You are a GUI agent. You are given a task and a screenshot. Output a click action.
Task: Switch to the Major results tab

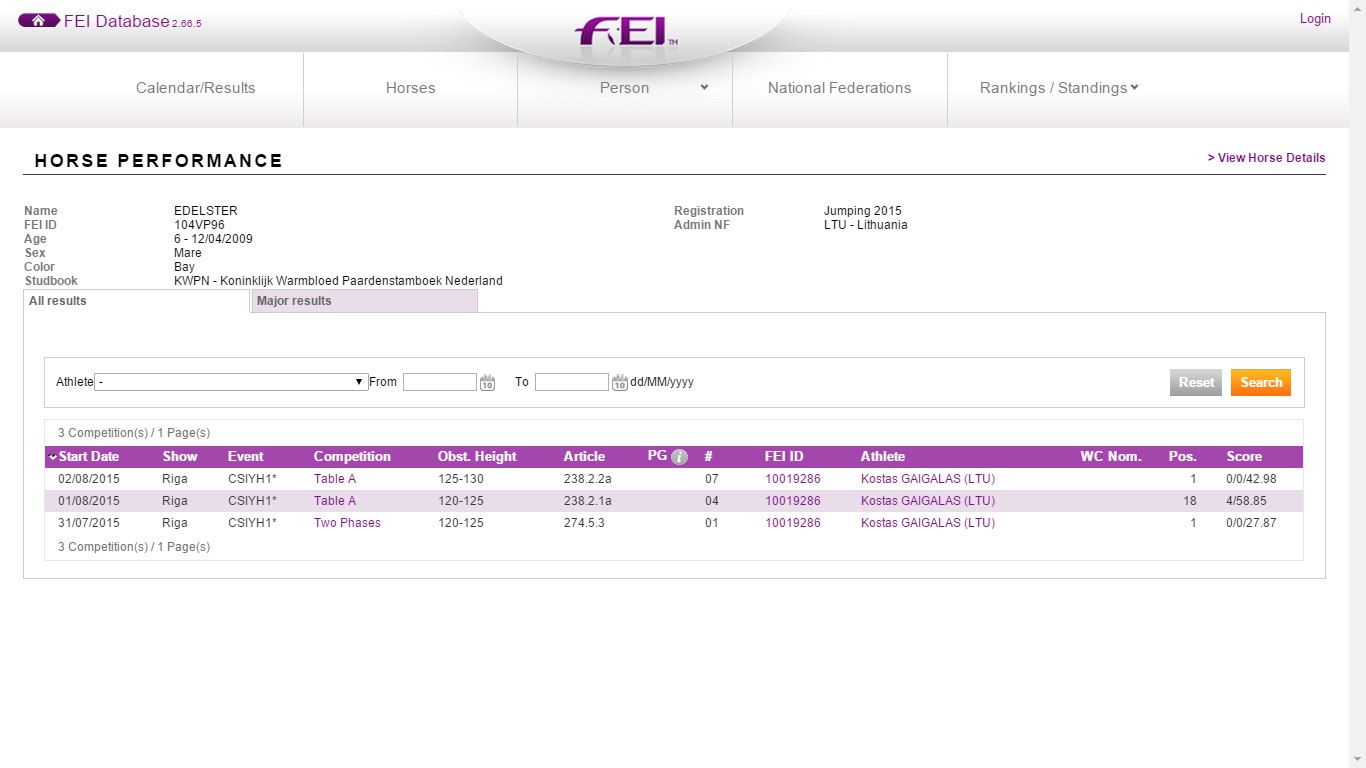(364, 301)
